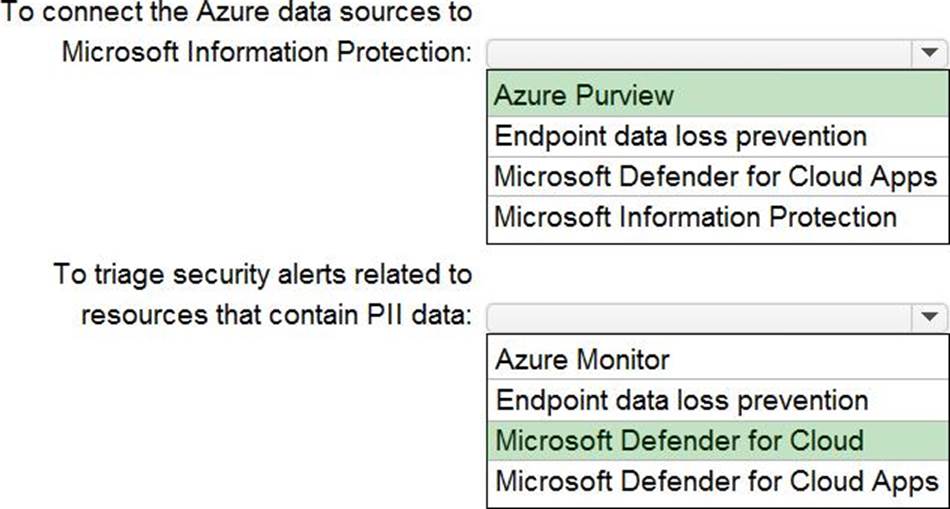Select Azure Purview from the first list
The image size is (950, 509).
pyautogui.click(x=584, y=95)
